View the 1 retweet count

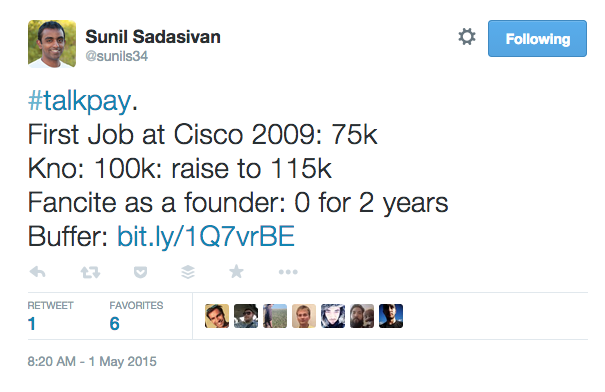(x=32, y=324)
